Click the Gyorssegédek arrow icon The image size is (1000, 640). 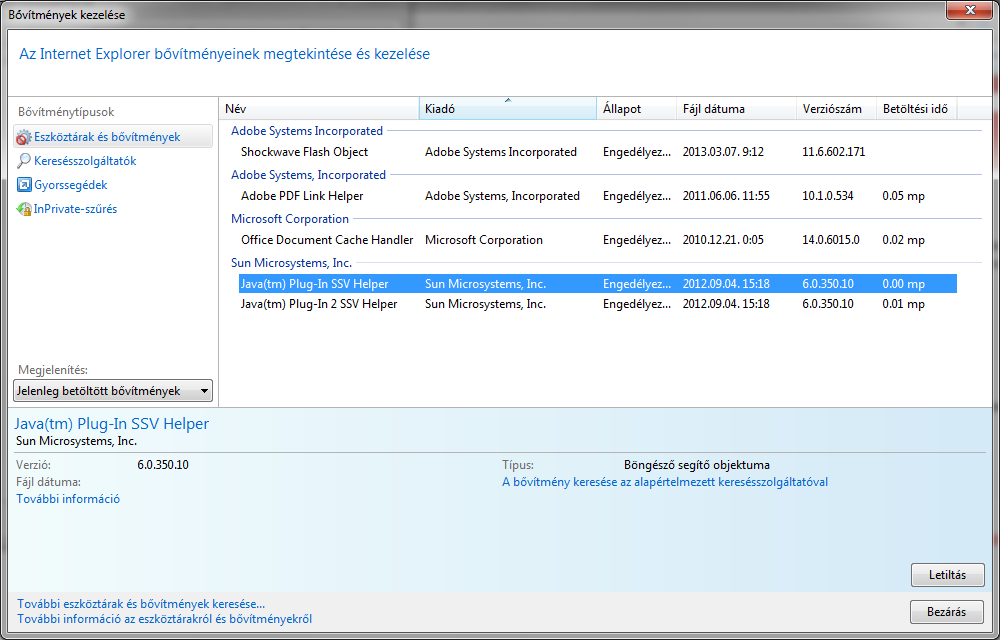click(x=24, y=185)
